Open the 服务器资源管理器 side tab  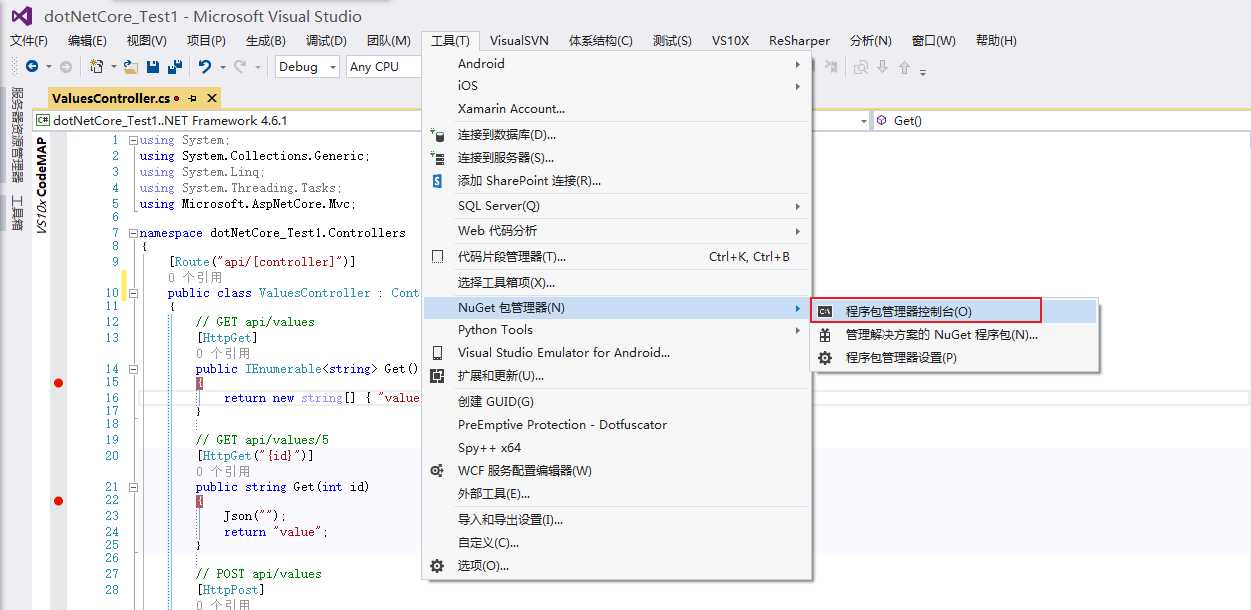(15, 135)
